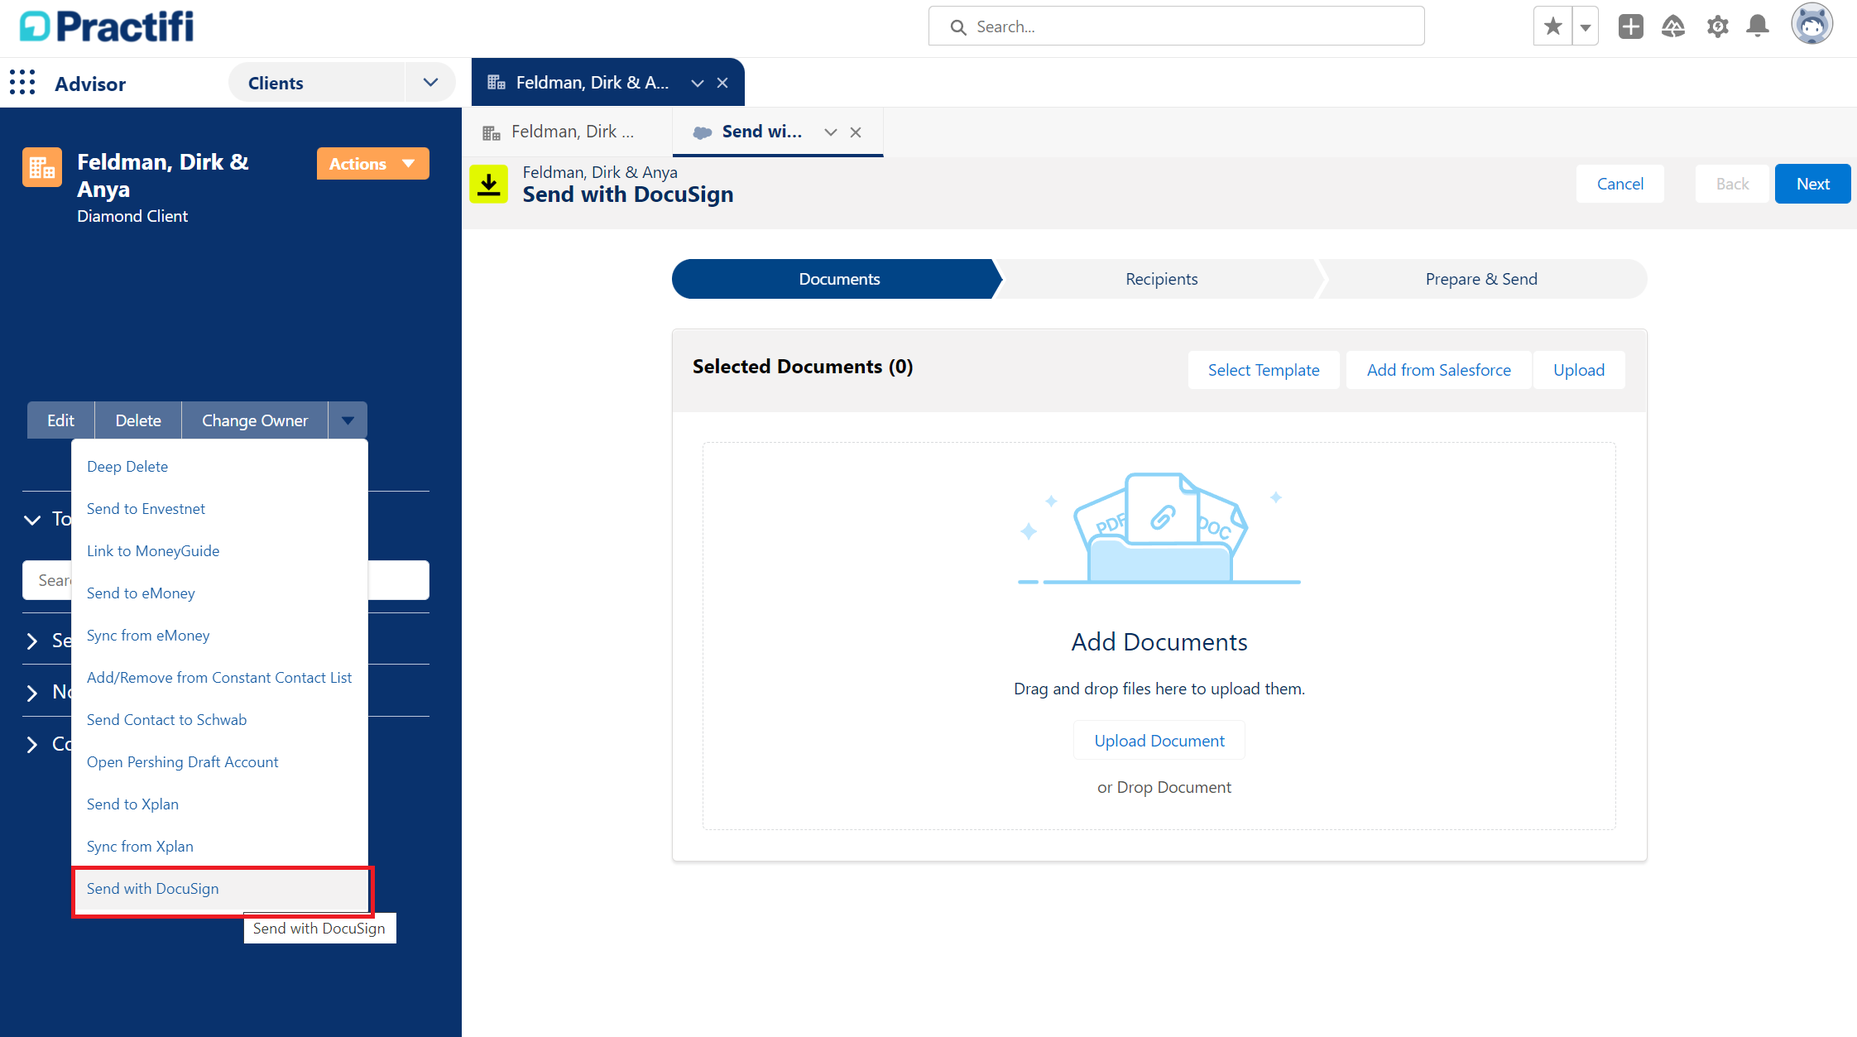
Task: Click the Upload Document link
Action: 1159,741
